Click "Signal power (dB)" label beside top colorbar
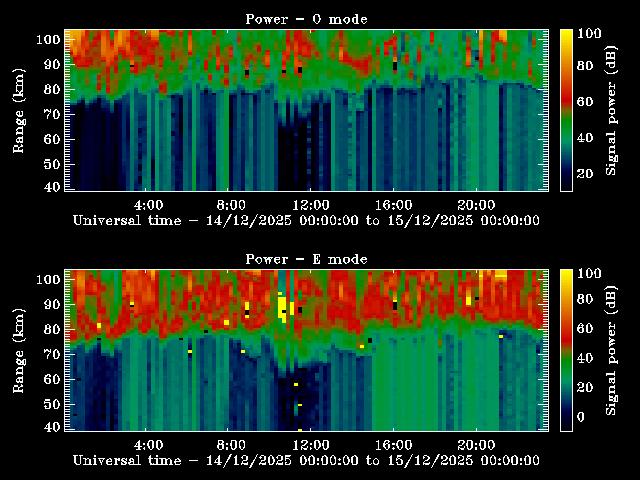This screenshot has height=480, width=640. [x=611, y=110]
